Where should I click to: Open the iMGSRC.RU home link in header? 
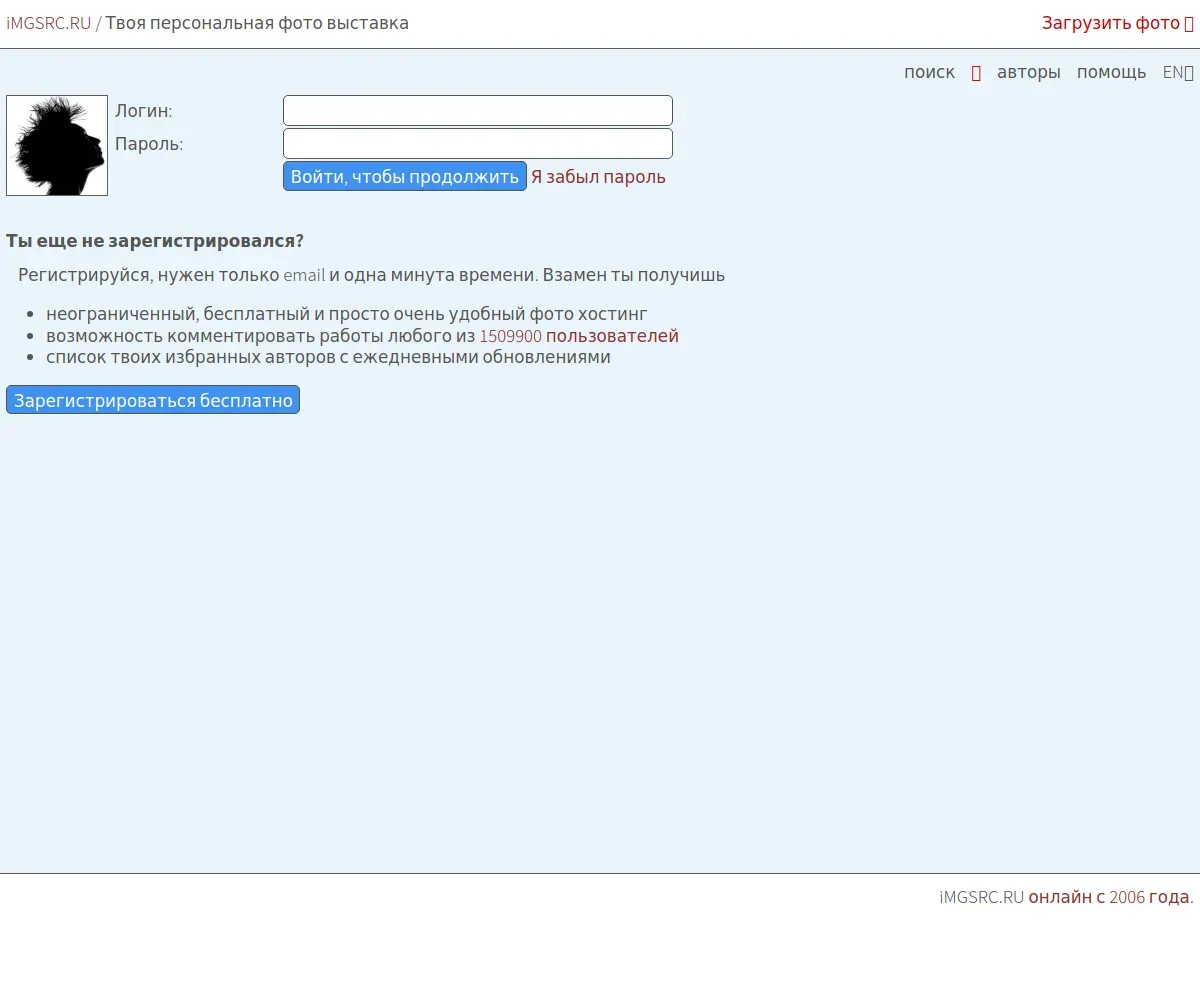coord(48,23)
